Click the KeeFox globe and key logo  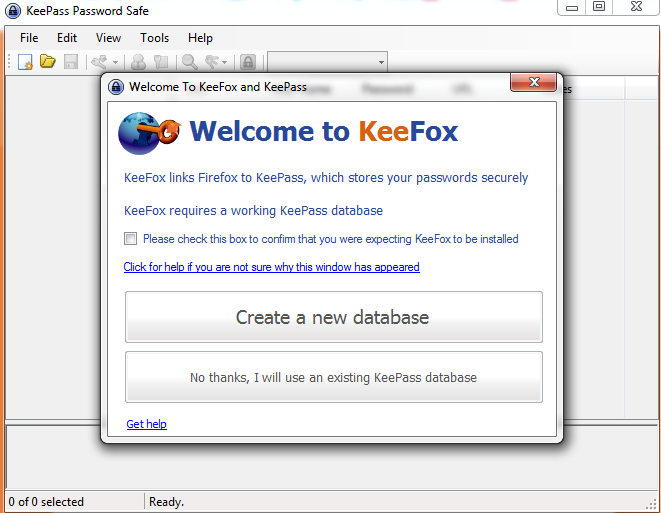(x=150, y=132)
